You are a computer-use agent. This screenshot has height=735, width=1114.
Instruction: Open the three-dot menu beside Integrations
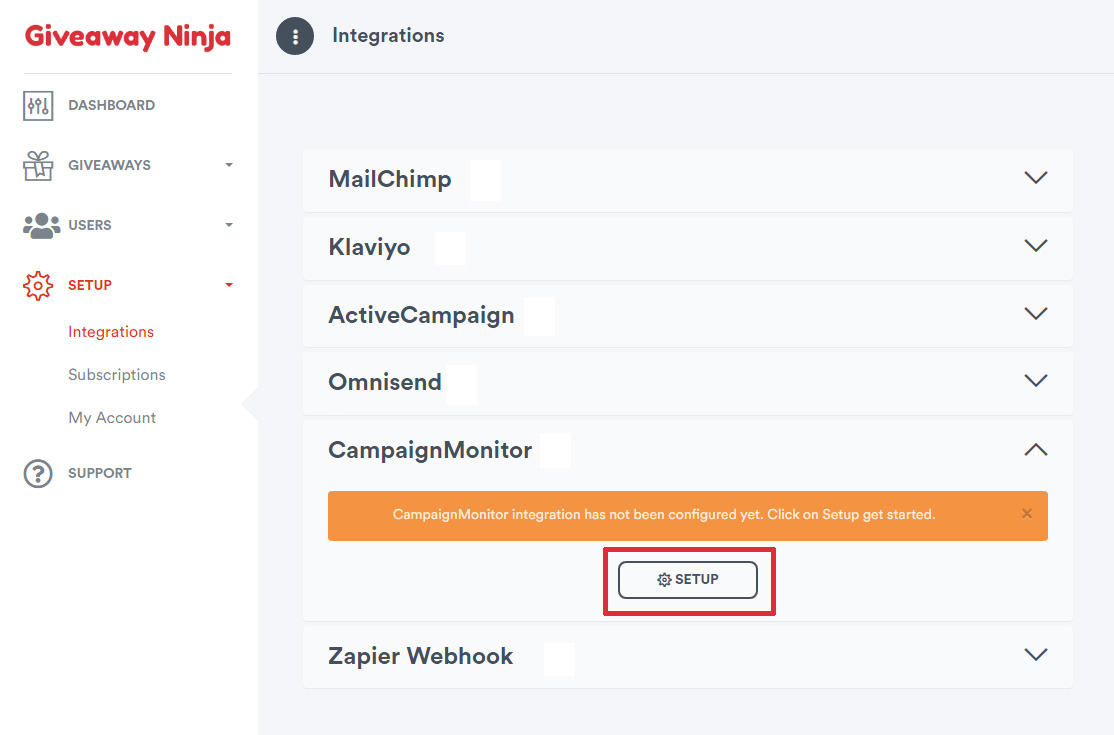(x=295, y=36)
